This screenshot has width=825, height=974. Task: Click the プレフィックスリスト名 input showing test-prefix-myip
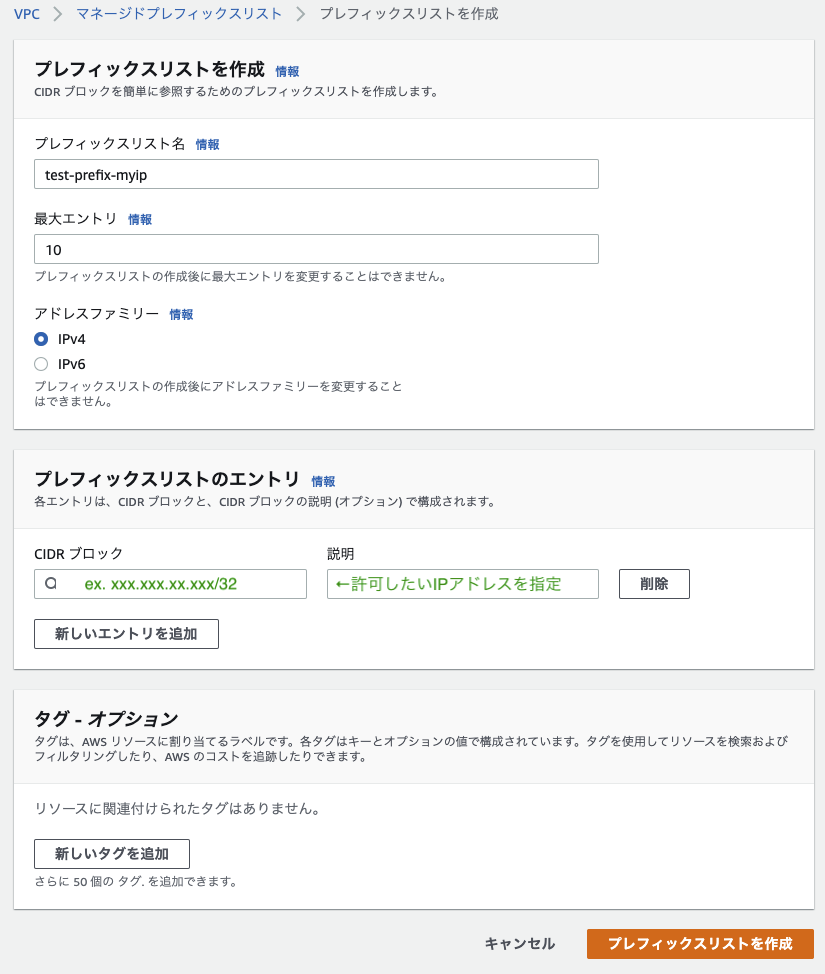(x=316, y=173)
